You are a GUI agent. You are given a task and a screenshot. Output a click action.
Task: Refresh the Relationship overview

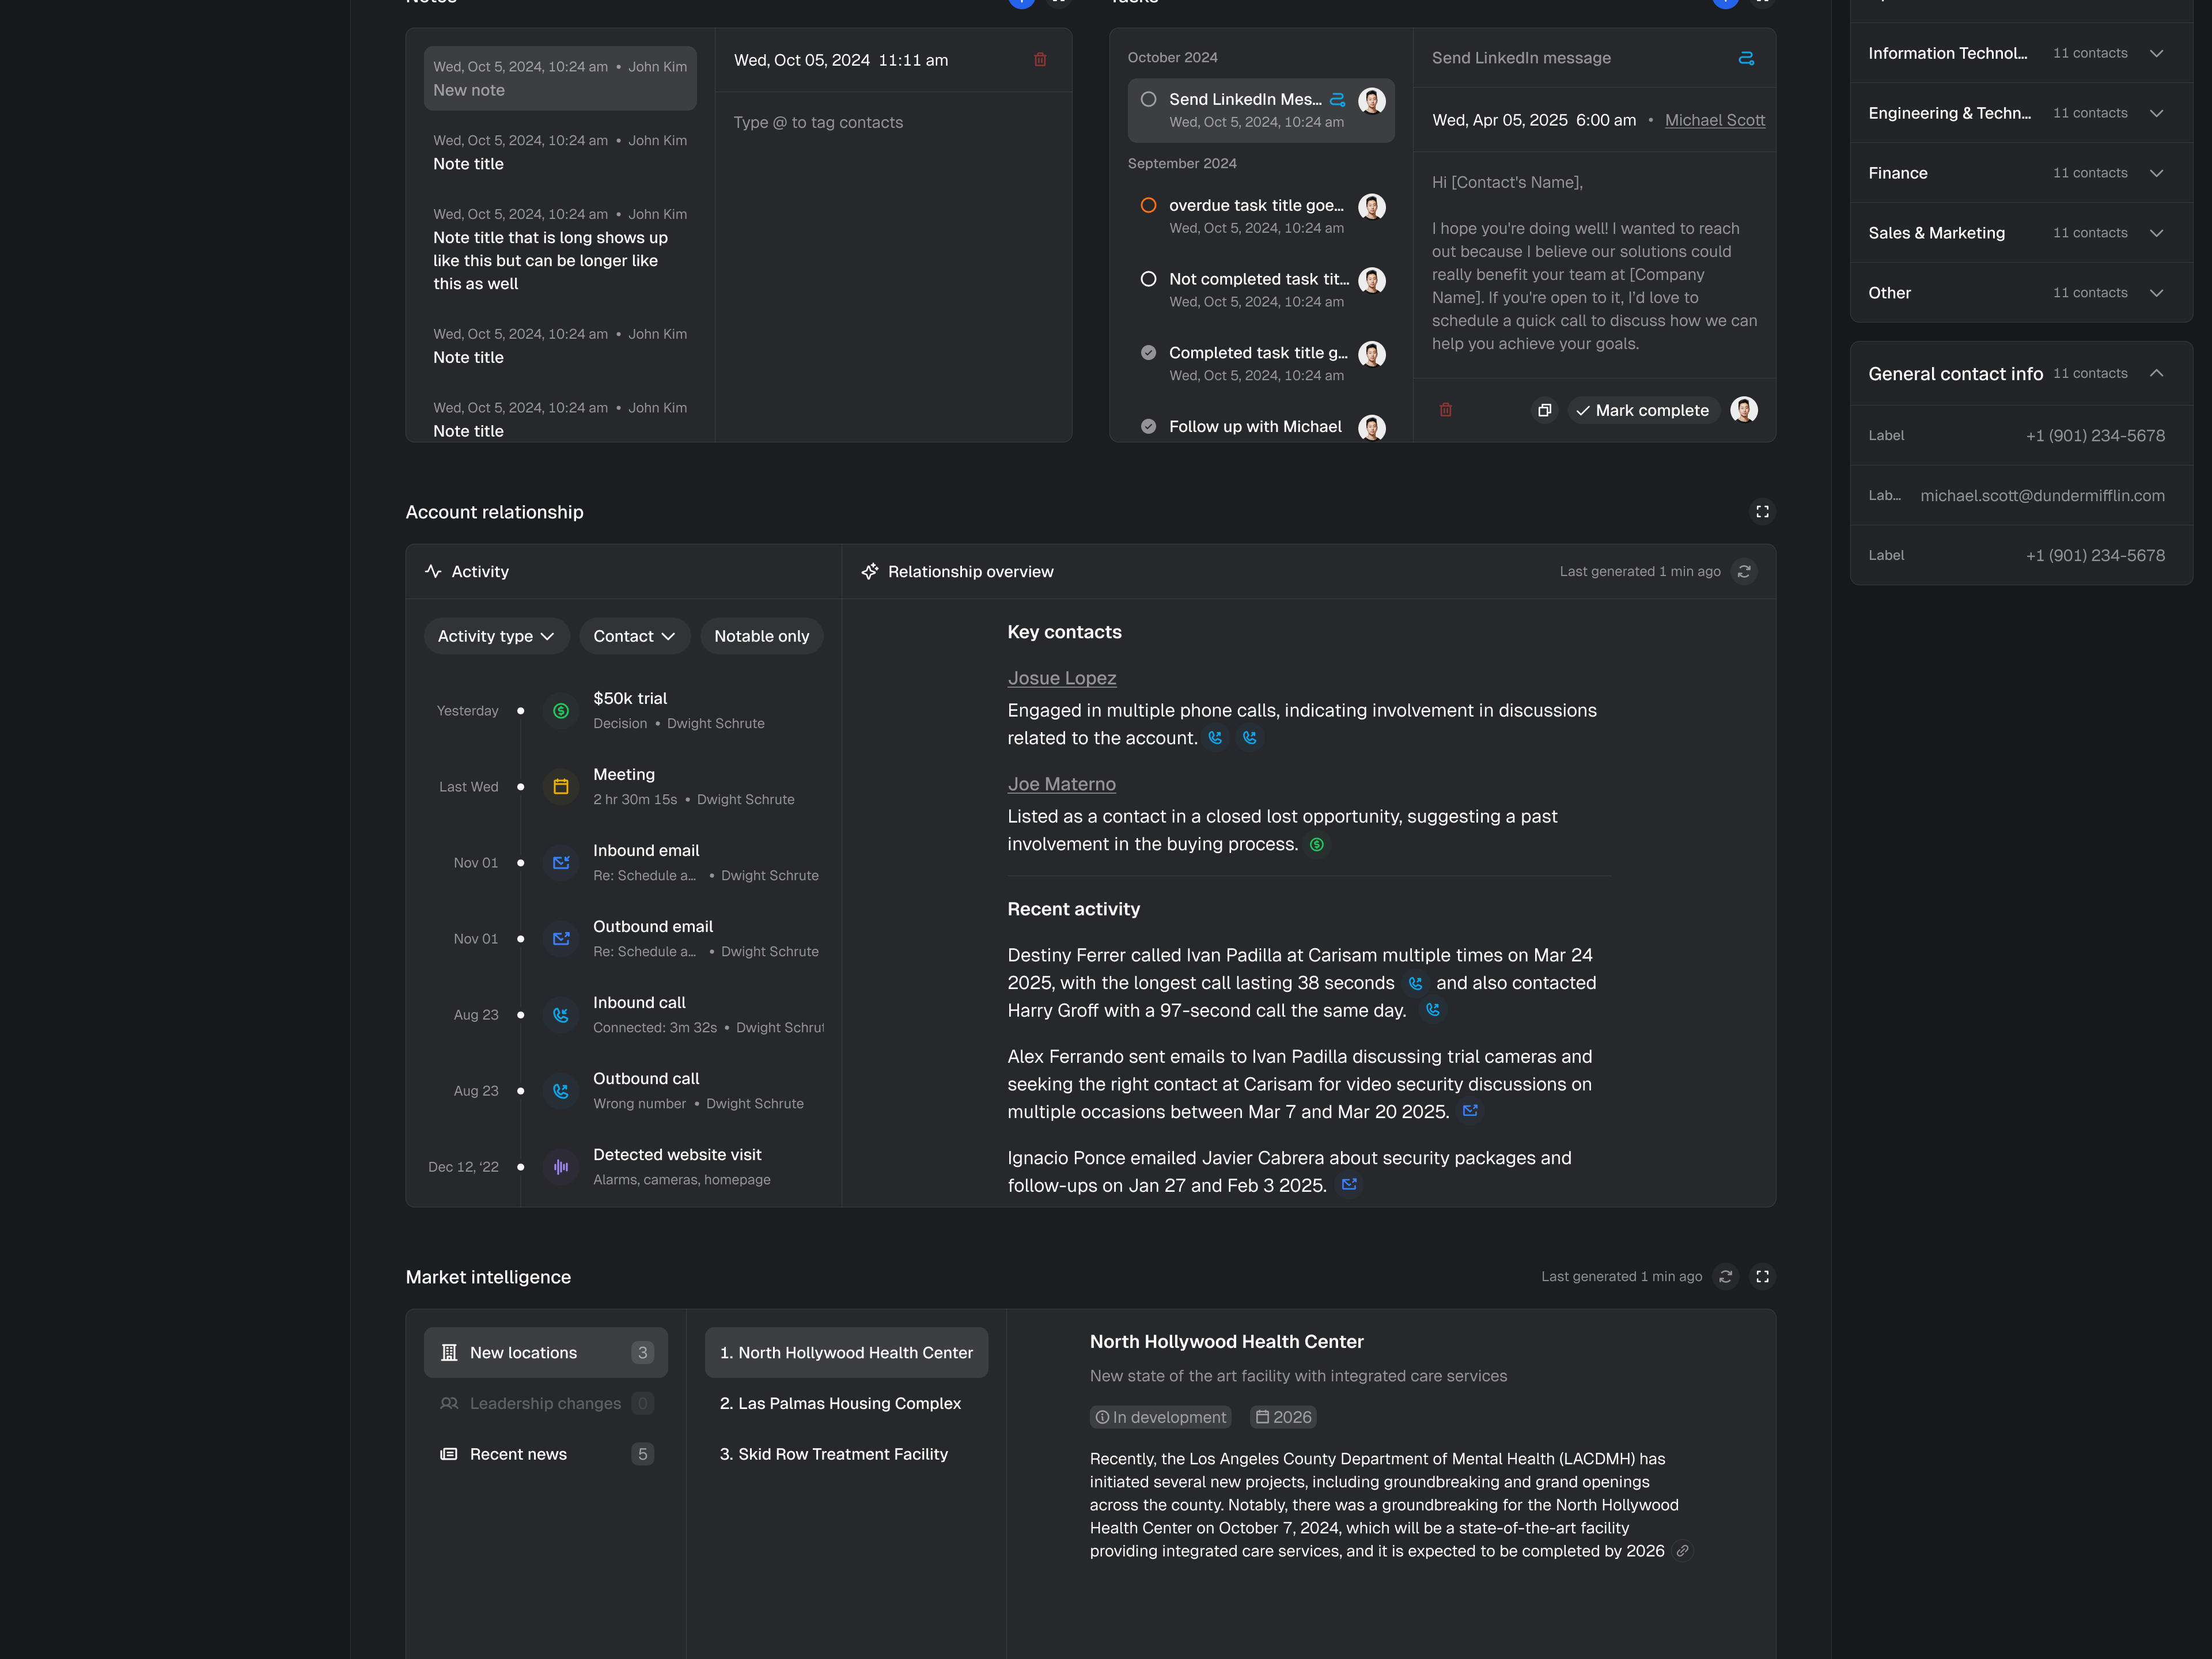1744,571
